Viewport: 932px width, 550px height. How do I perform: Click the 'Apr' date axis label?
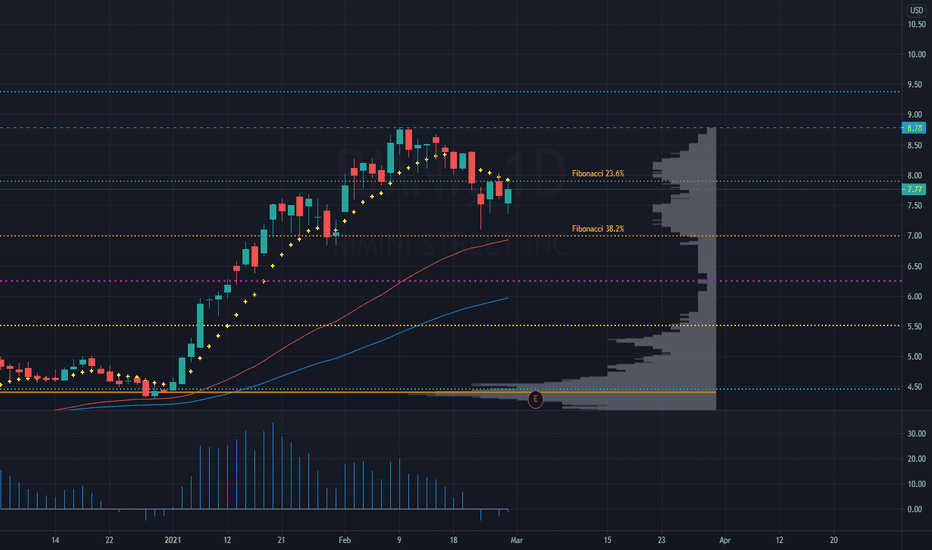pyautogui.click(x=725, y=540)
